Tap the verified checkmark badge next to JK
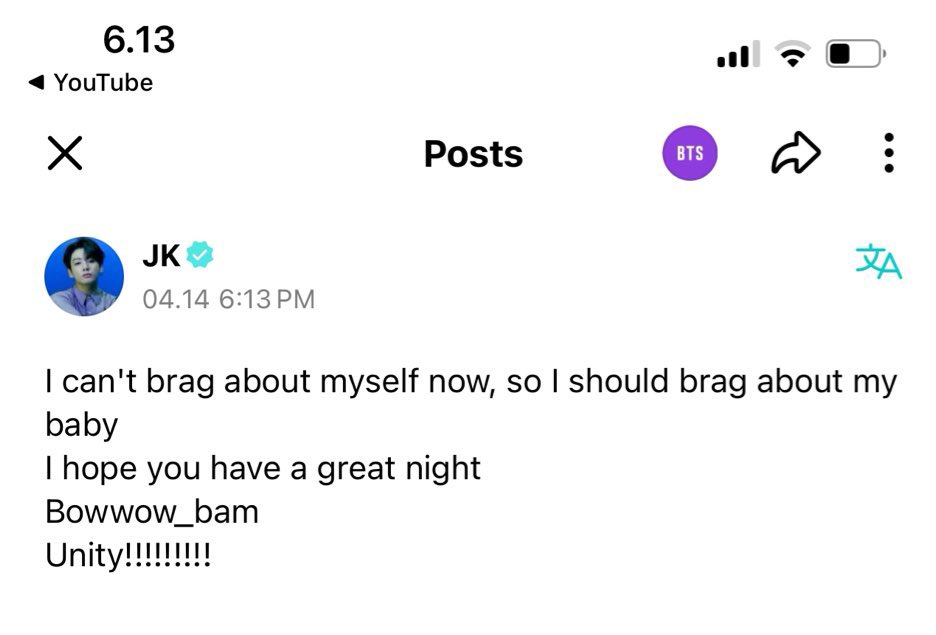Image resolution: width=936 pixels, height=635 pixels. [199, 255]
